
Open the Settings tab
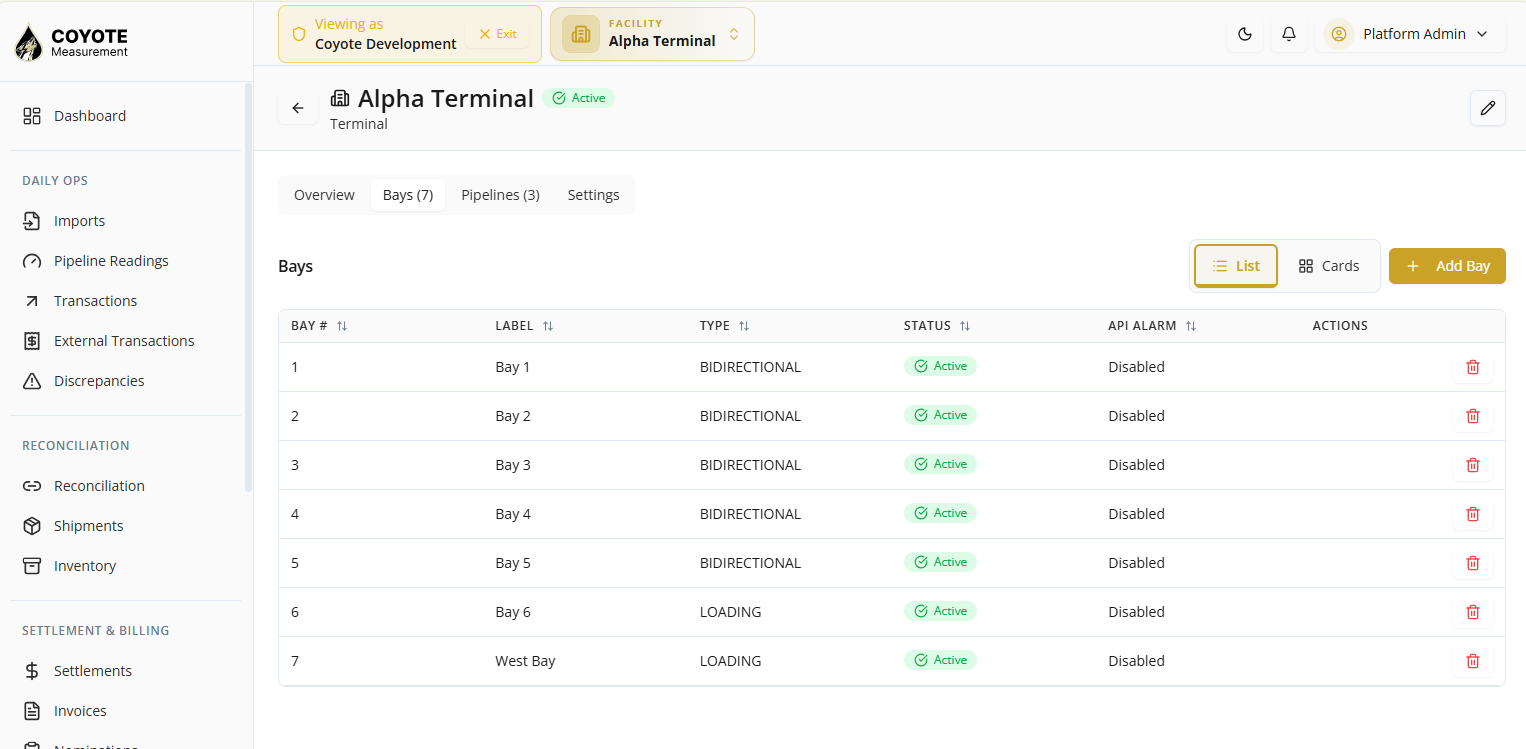tap(593, 195)
